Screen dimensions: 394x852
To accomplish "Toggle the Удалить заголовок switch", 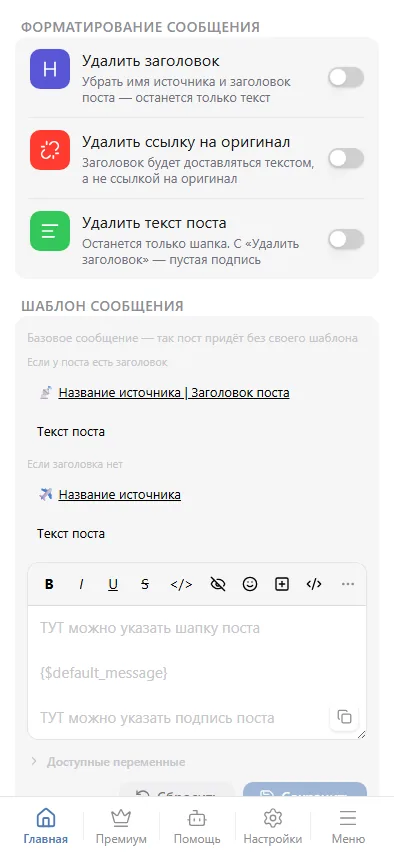I will pos(346,78).
